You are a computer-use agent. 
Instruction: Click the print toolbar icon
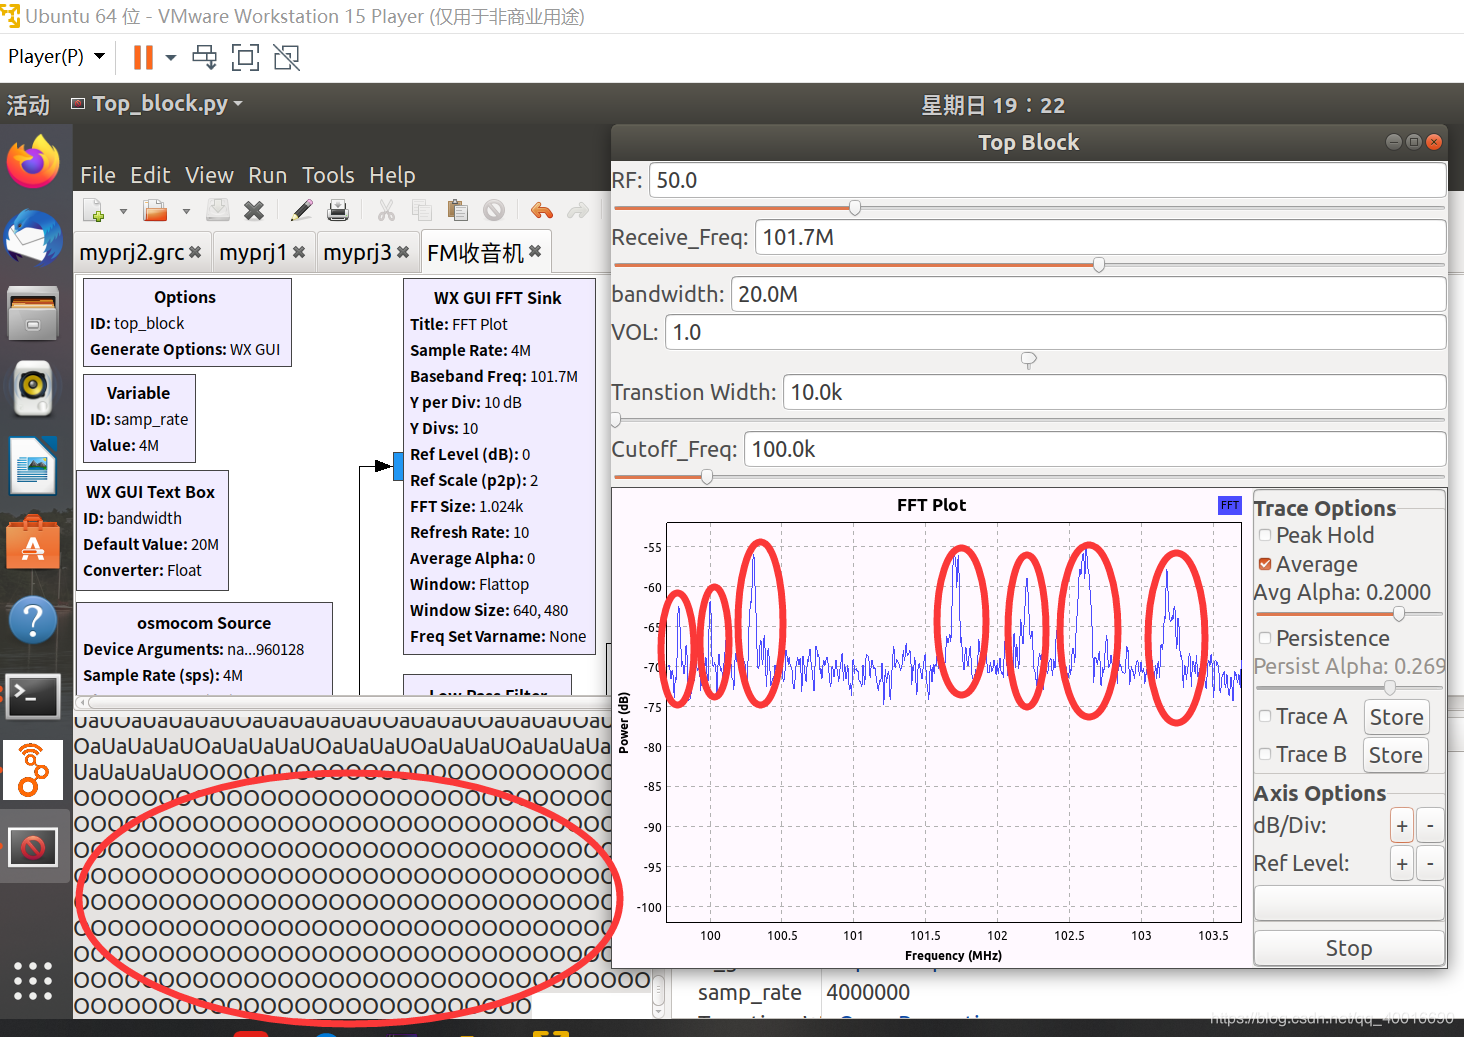[x=338, y=211]
